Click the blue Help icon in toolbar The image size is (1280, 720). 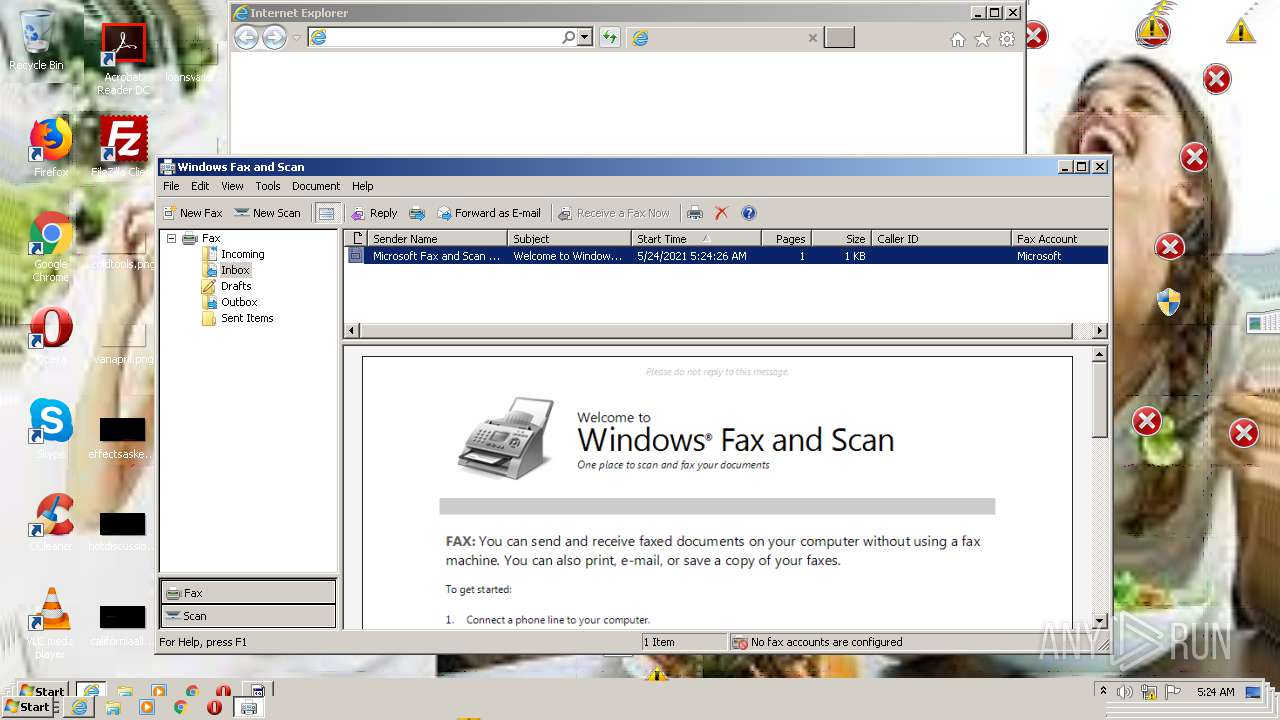pos(749,213)
